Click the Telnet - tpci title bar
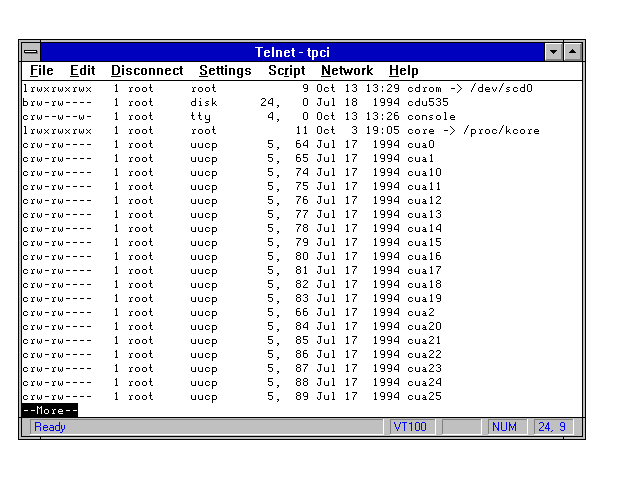640x480 pixels. pos(300,51)
